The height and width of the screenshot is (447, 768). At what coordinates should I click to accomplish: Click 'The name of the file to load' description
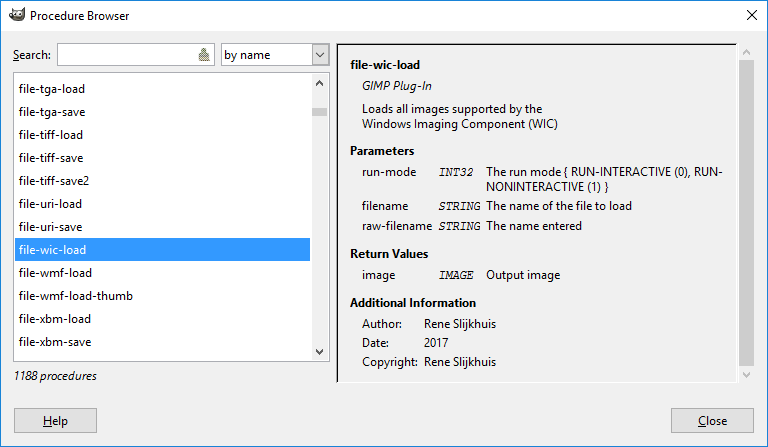click(559, 206)
